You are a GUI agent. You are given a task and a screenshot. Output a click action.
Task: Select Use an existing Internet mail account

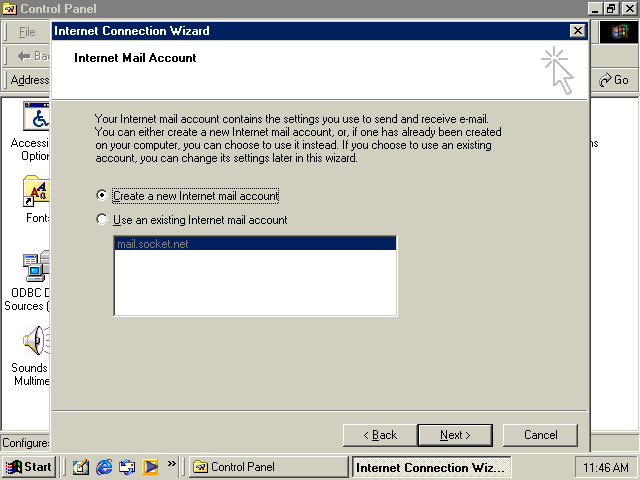pyautogui.click(x=192, y=220)
